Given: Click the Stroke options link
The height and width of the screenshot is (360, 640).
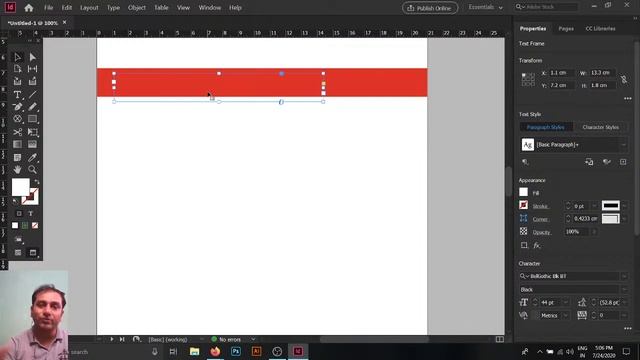Looking at the screenshot, I should click(540, 206).
